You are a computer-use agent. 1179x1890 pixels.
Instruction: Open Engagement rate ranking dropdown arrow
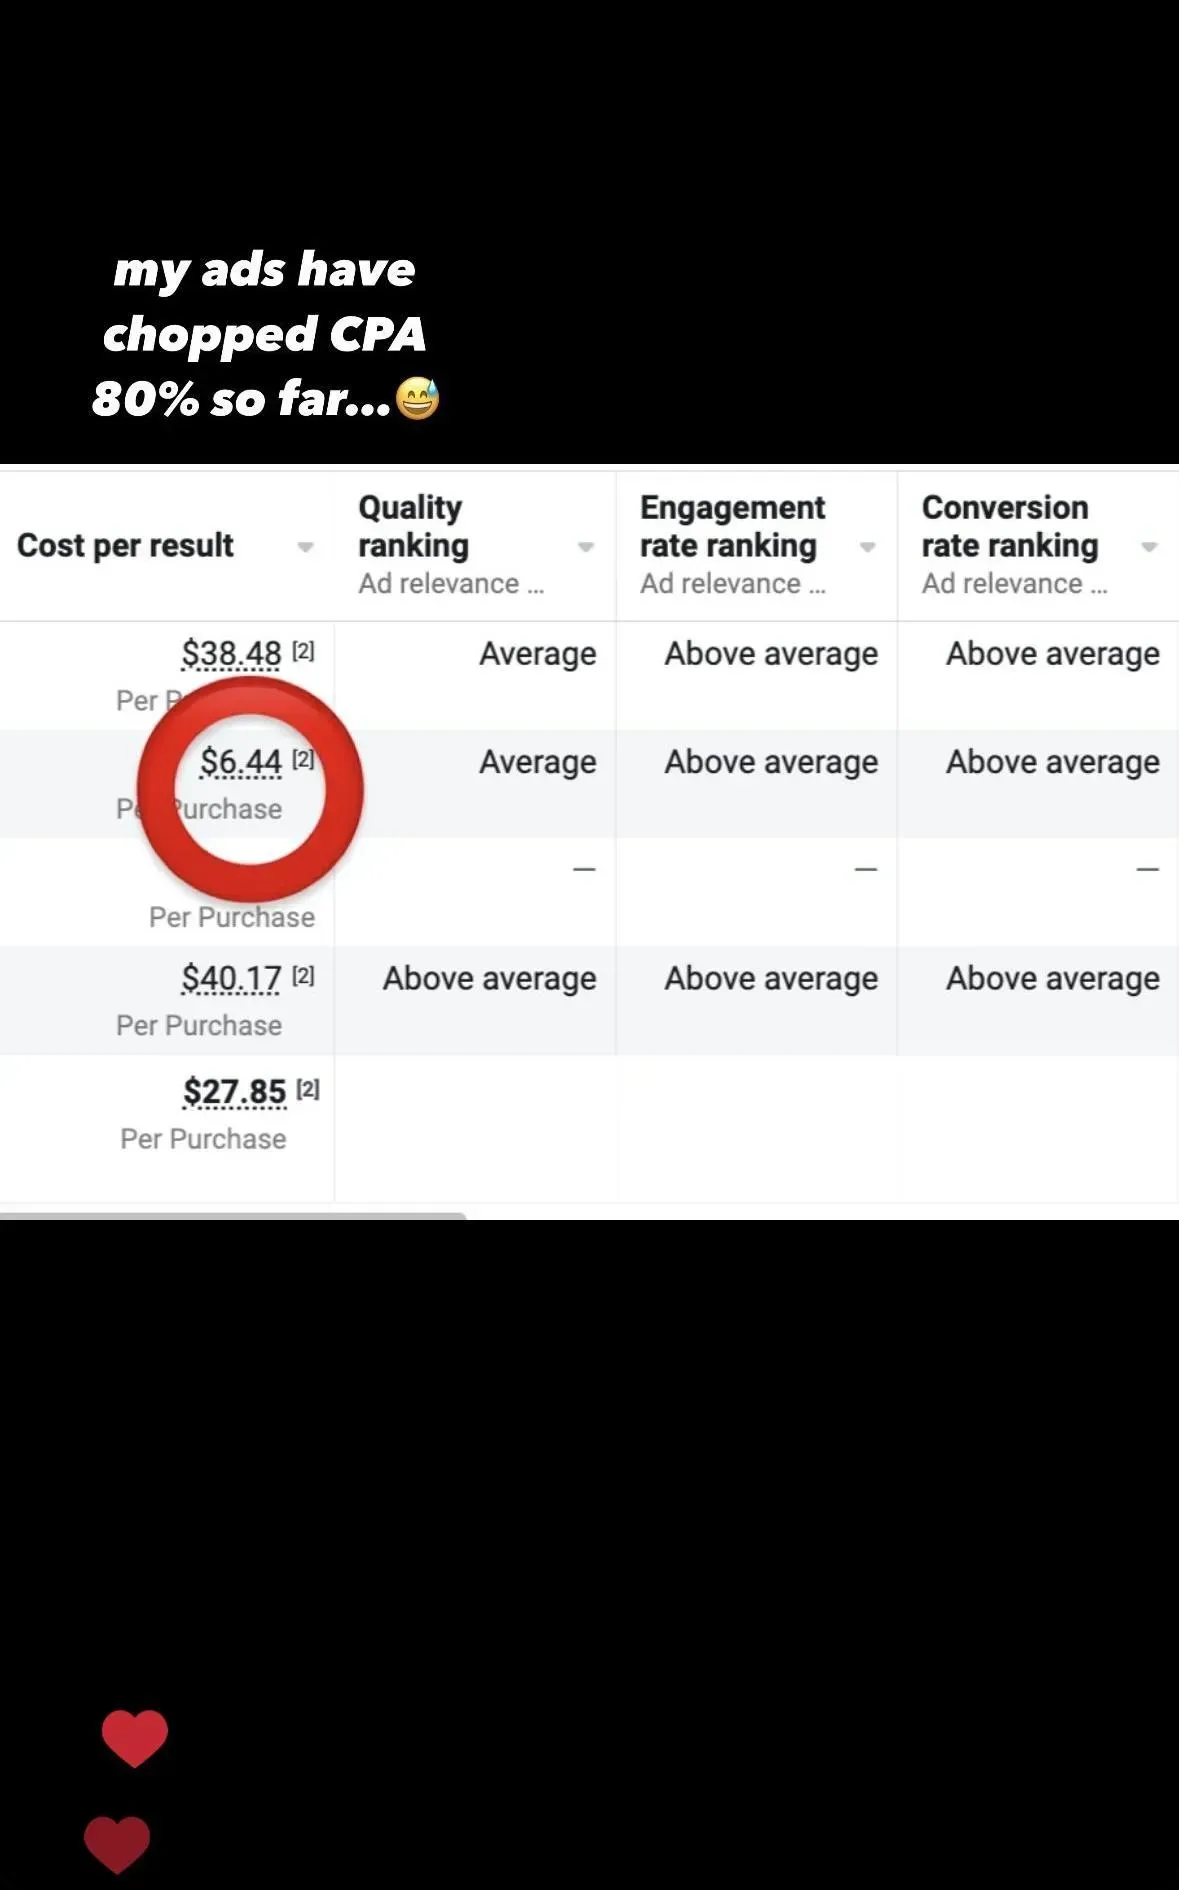coord(868,547)
